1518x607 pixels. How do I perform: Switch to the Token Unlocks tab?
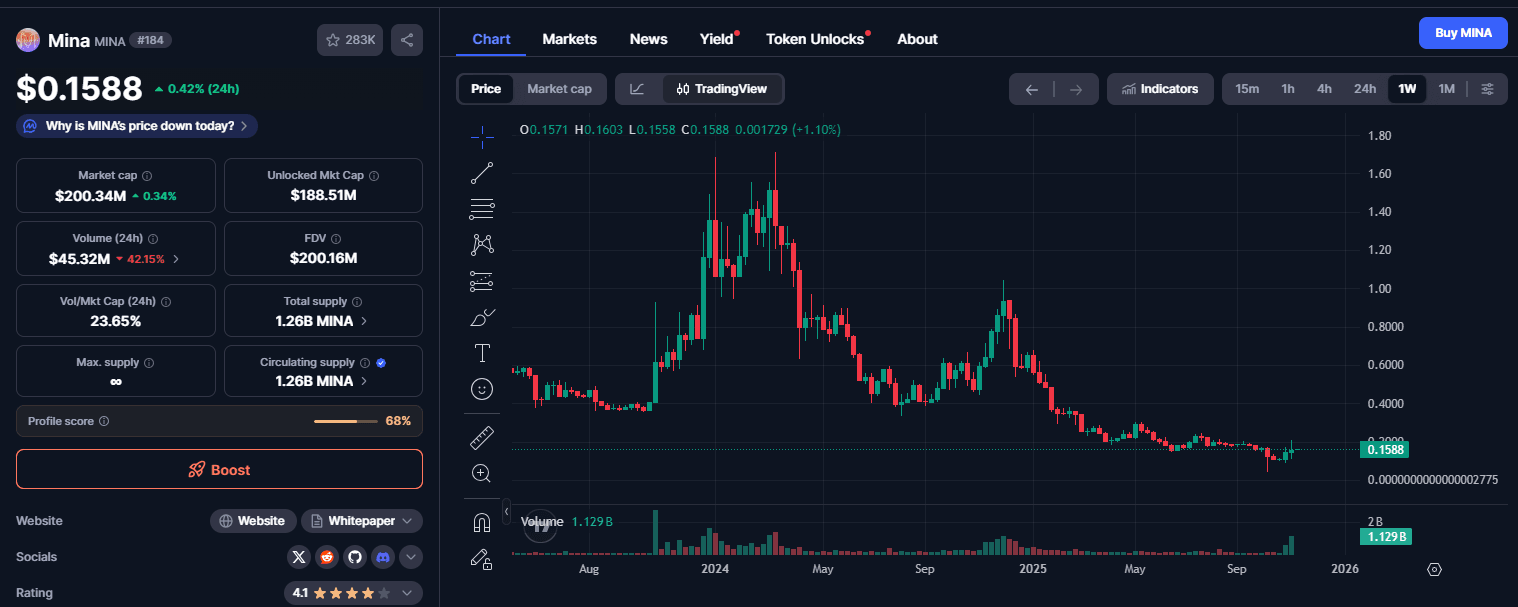click(814, 39)
